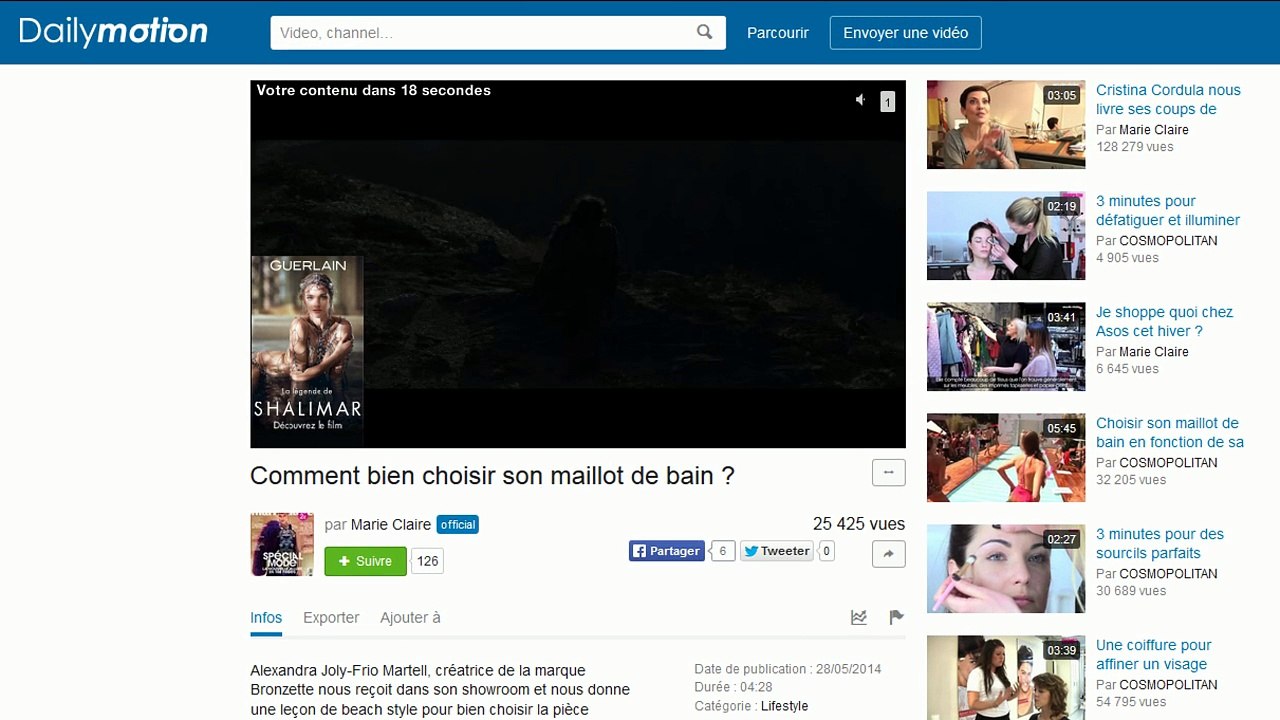Open the Cristina Cordula video thumbnail
The width and height of the screenshot is (1280, 720).
(1006, 125)
